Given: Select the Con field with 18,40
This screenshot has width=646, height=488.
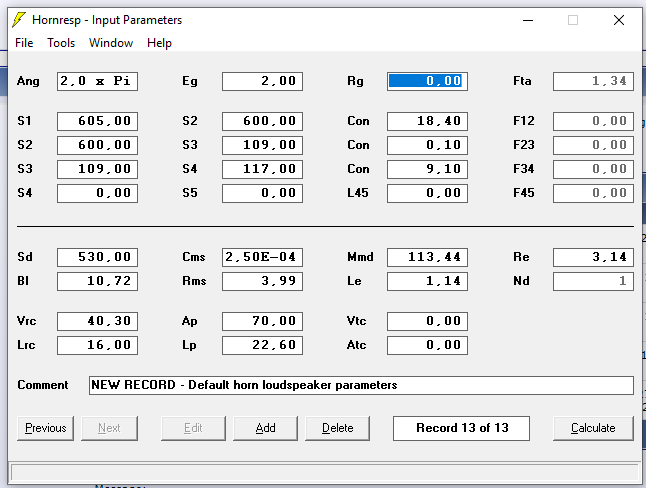Looking at the screenshot, I should [x=428, y=121].
